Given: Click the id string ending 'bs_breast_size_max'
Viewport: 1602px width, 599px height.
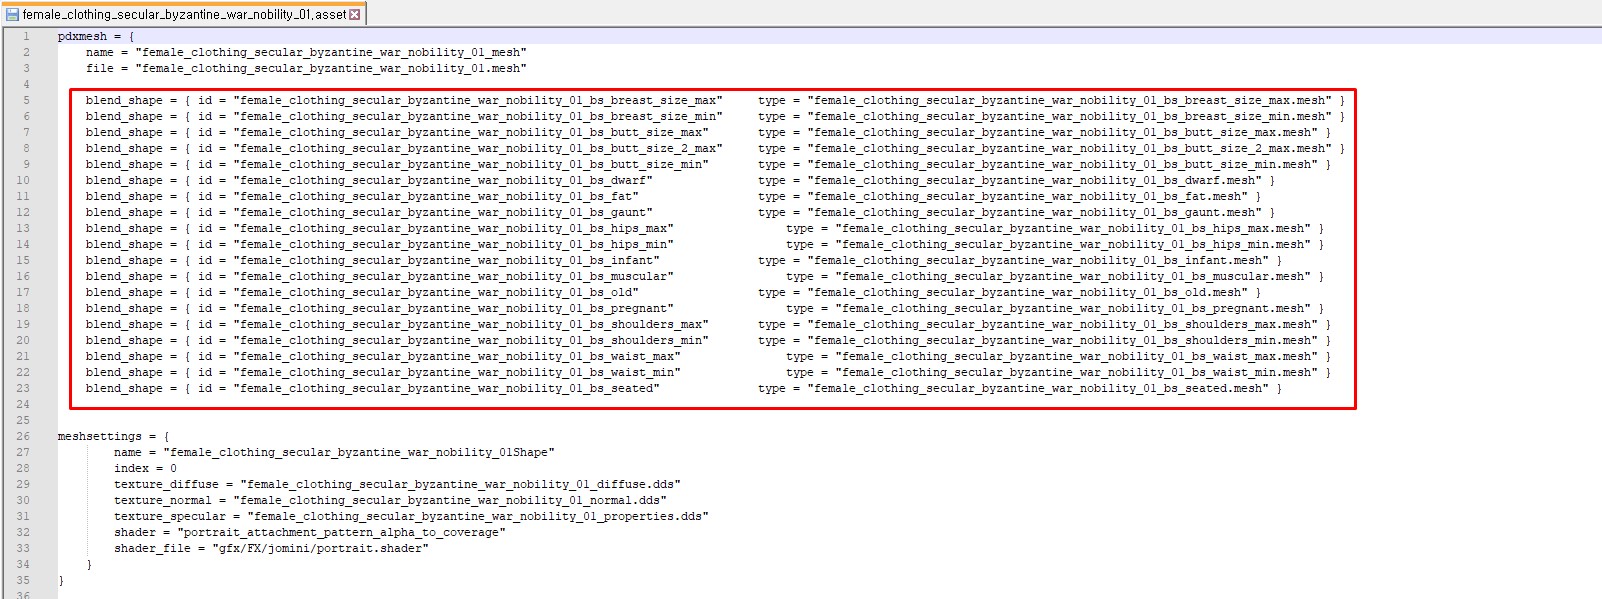Looking at the screenshot, I should tap(478, 100).
